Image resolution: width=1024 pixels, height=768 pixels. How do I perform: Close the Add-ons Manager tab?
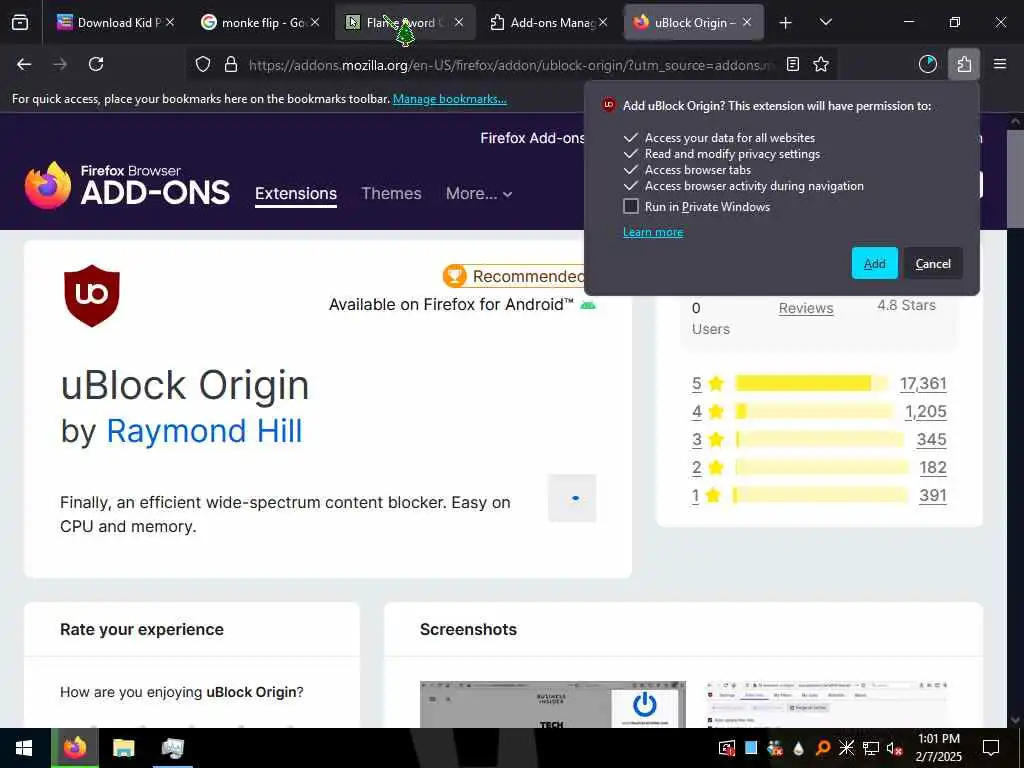(x=603, y=22)
